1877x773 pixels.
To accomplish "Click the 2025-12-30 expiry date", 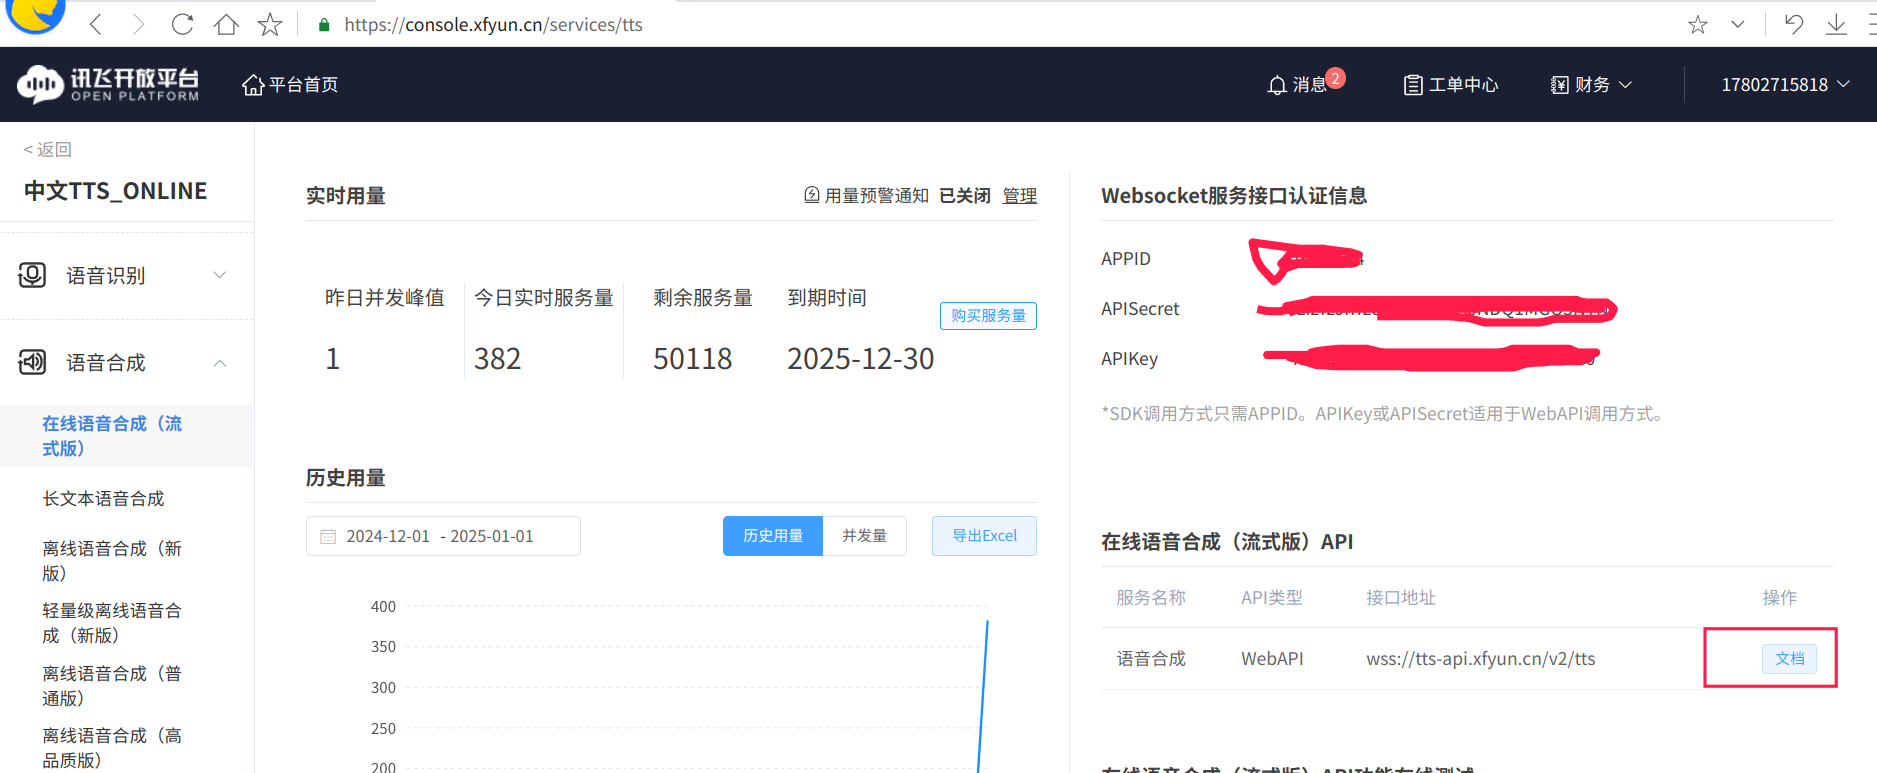I will point(860,359).
